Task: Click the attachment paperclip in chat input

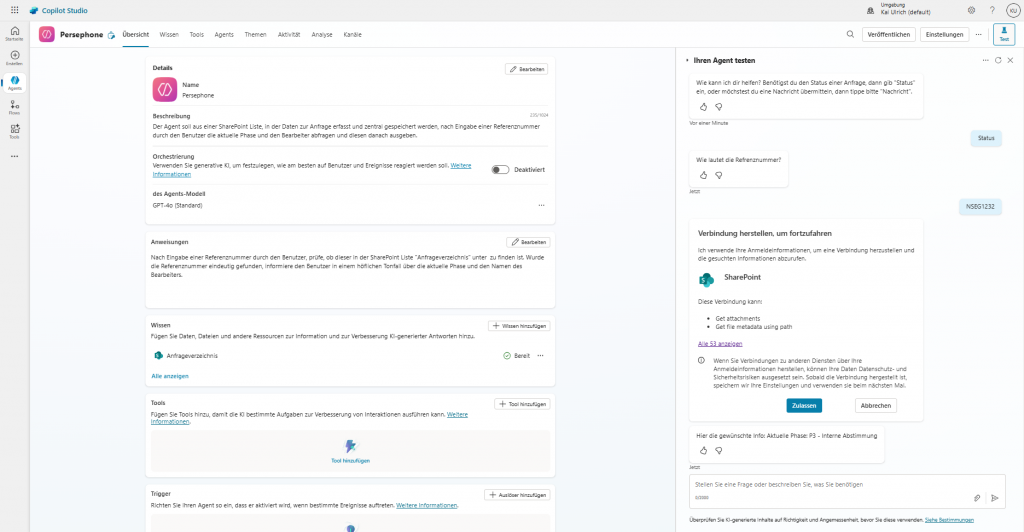Action: tap(977, 497)
